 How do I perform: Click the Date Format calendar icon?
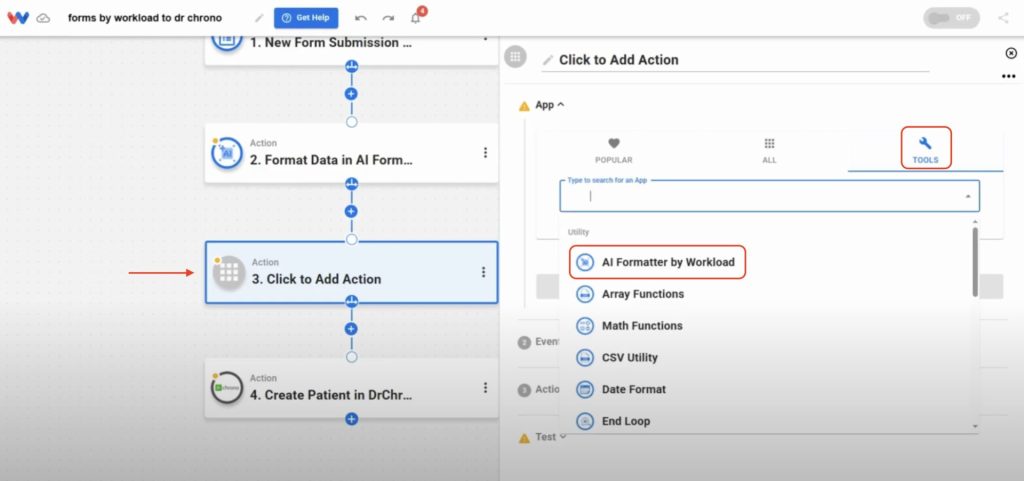584,390
